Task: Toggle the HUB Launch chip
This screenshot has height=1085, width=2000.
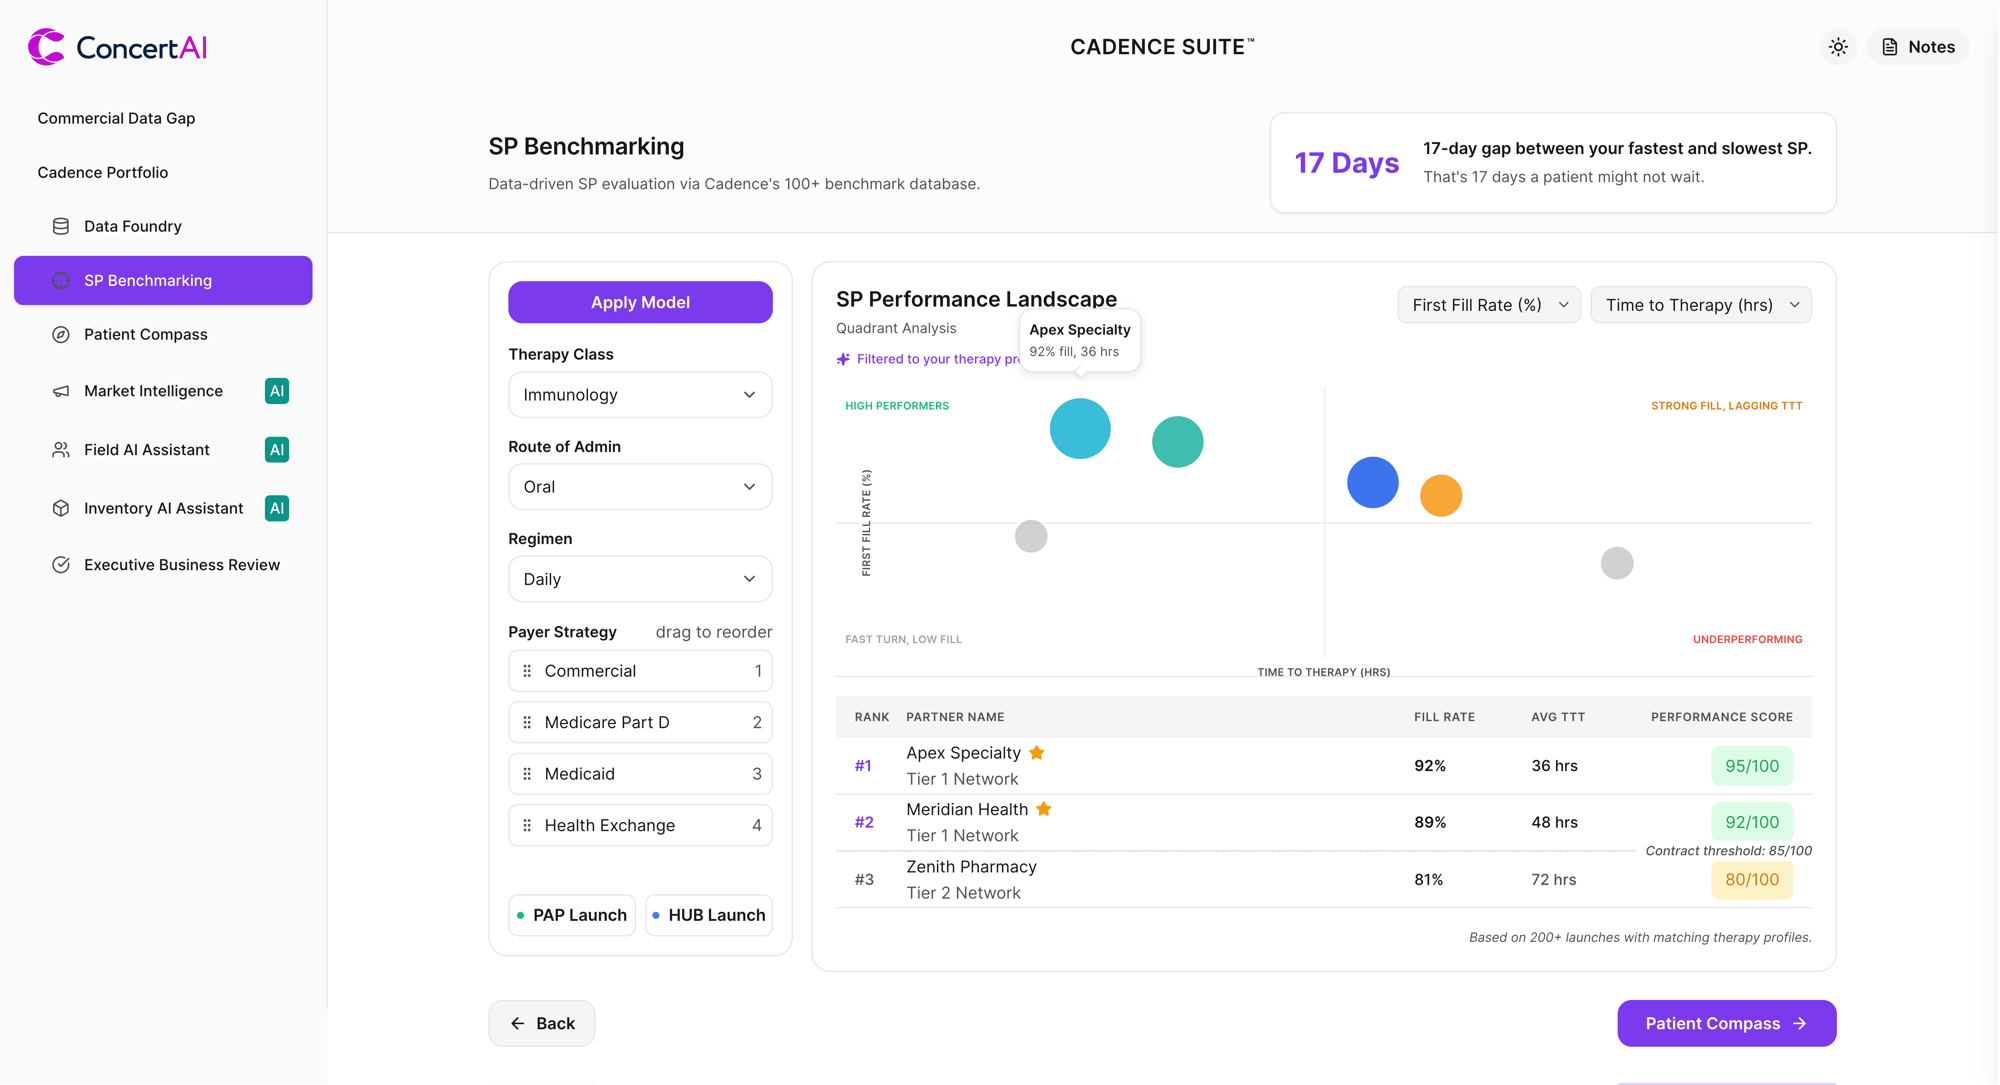Action: coord(708,914)
